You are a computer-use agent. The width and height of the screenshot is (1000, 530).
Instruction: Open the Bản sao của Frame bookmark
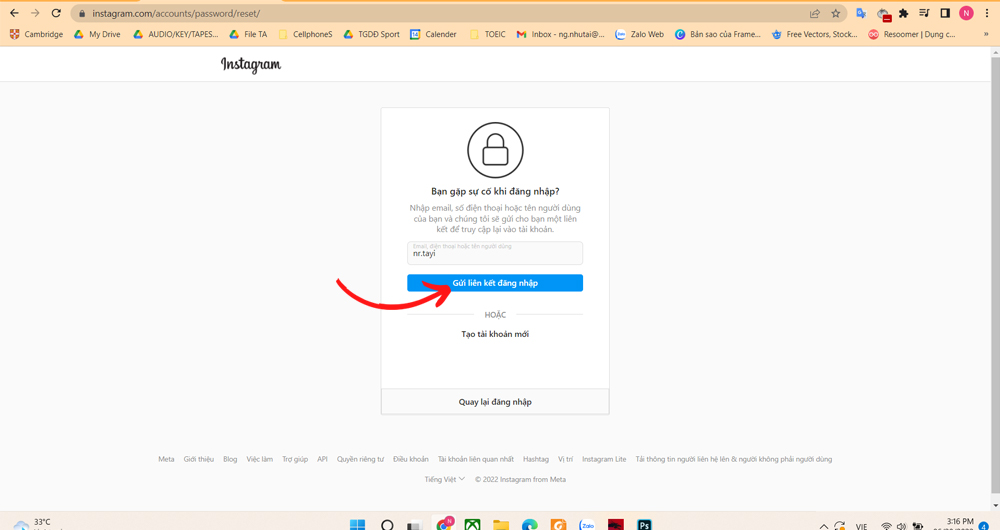point(717,34)
